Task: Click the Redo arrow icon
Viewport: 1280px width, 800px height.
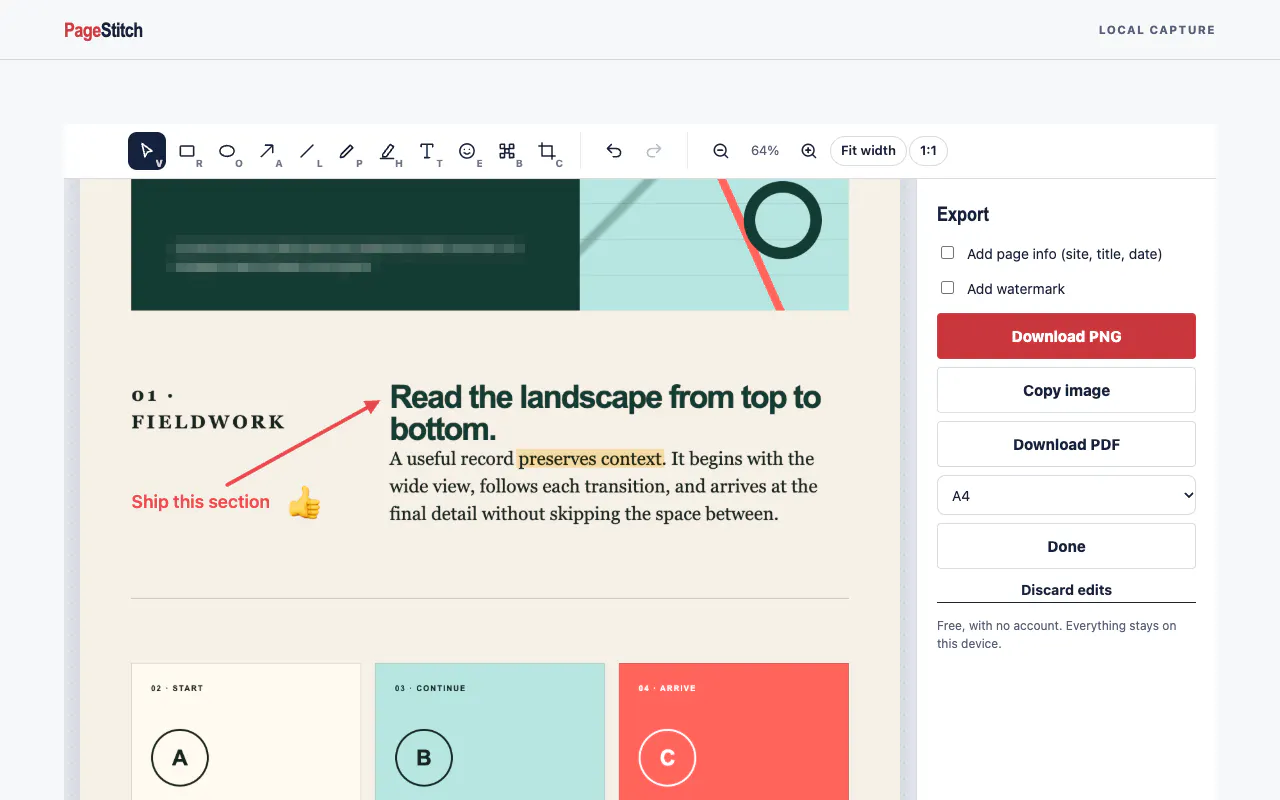Action: (654, 151)
